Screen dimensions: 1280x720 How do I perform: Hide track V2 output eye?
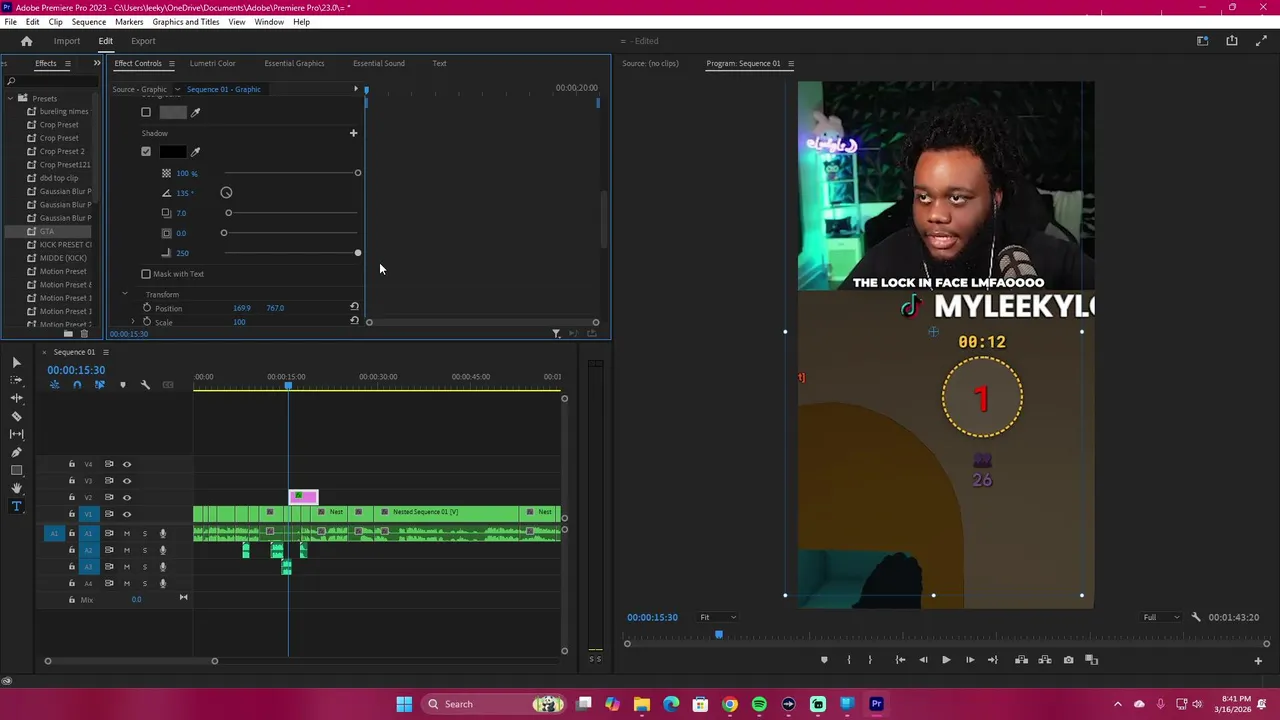127,497
